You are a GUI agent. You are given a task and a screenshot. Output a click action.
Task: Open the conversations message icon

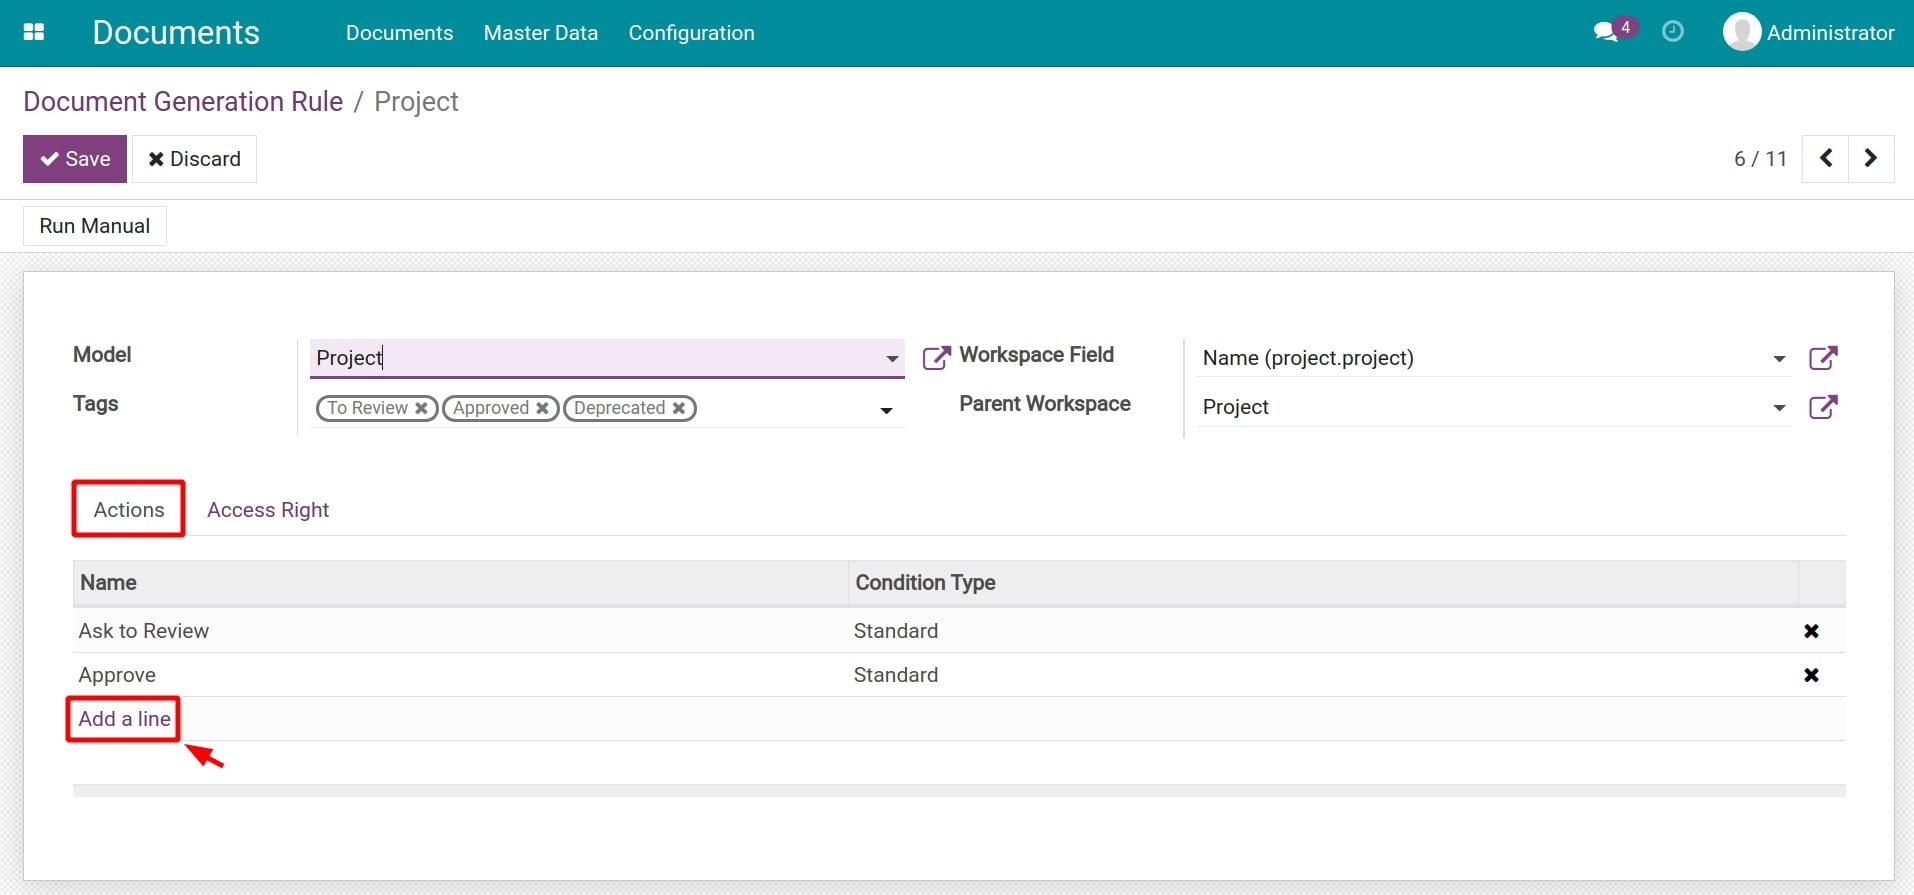pos(1606,32)
